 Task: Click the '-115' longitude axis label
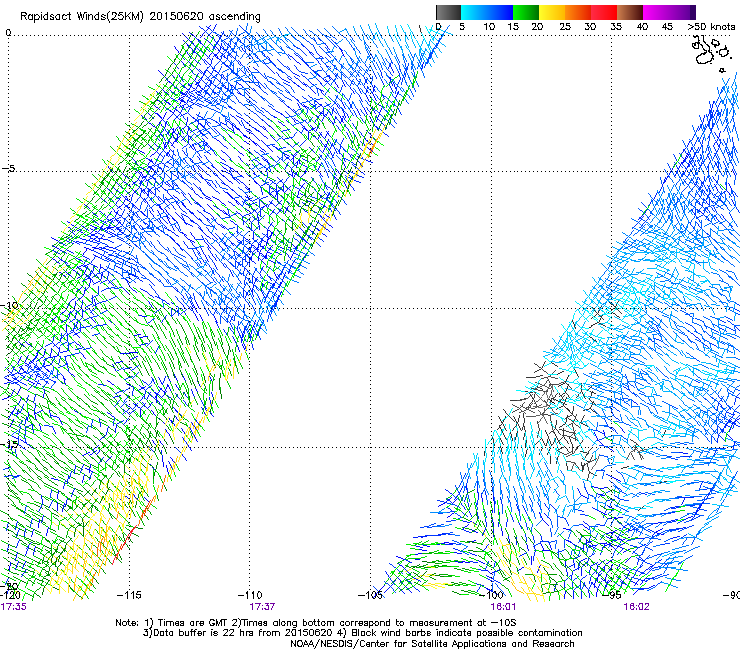(x=129, y=595)
